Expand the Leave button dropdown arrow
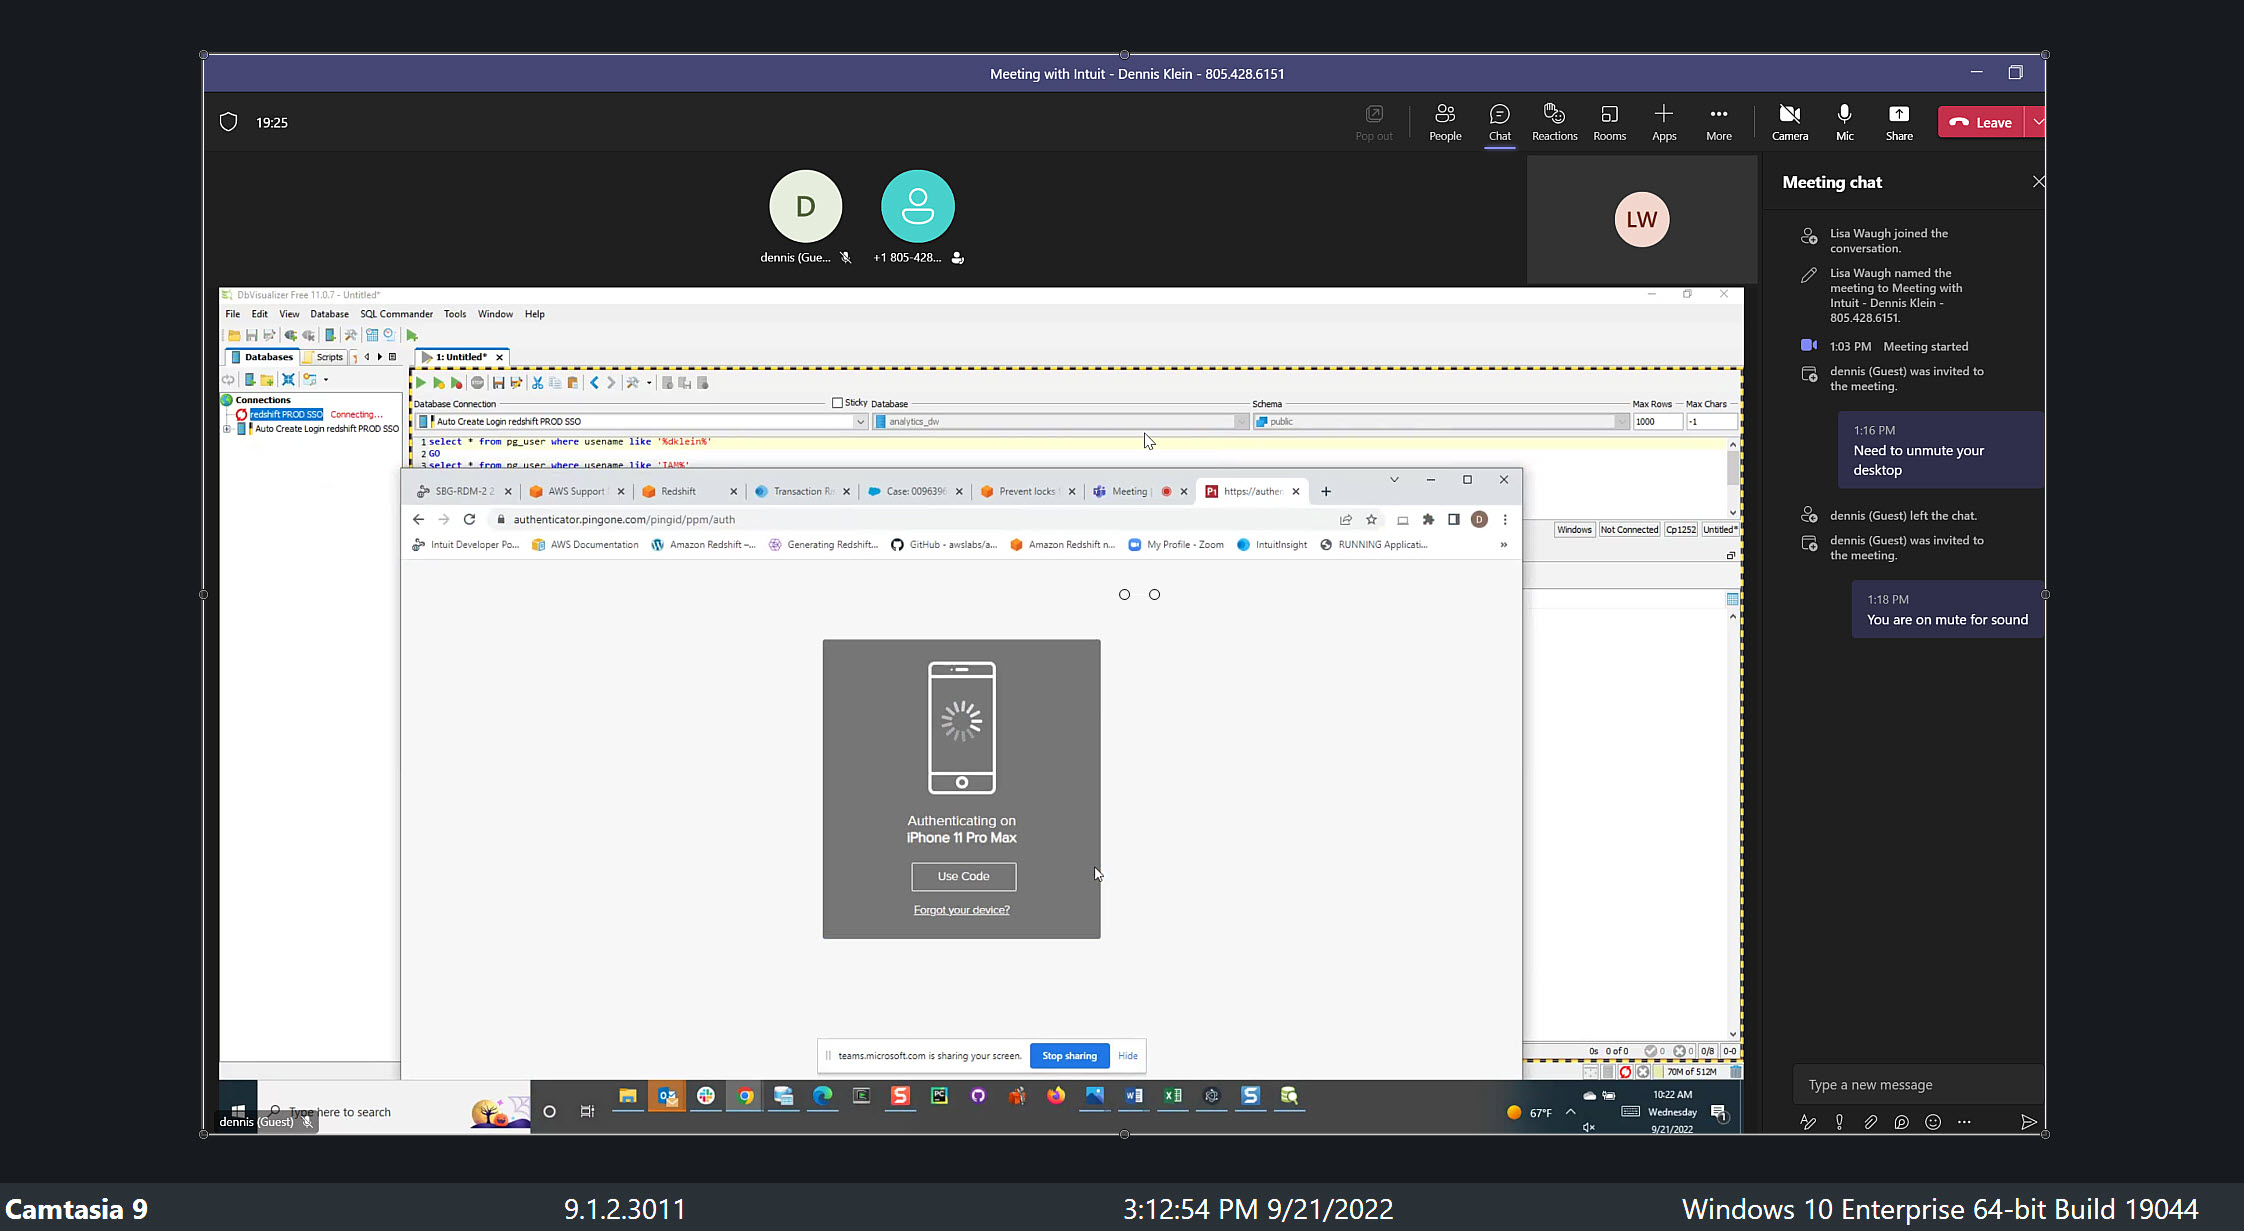Image resolution: width=2244 pixels, height=1231 pixels. tap(2037, 122)
